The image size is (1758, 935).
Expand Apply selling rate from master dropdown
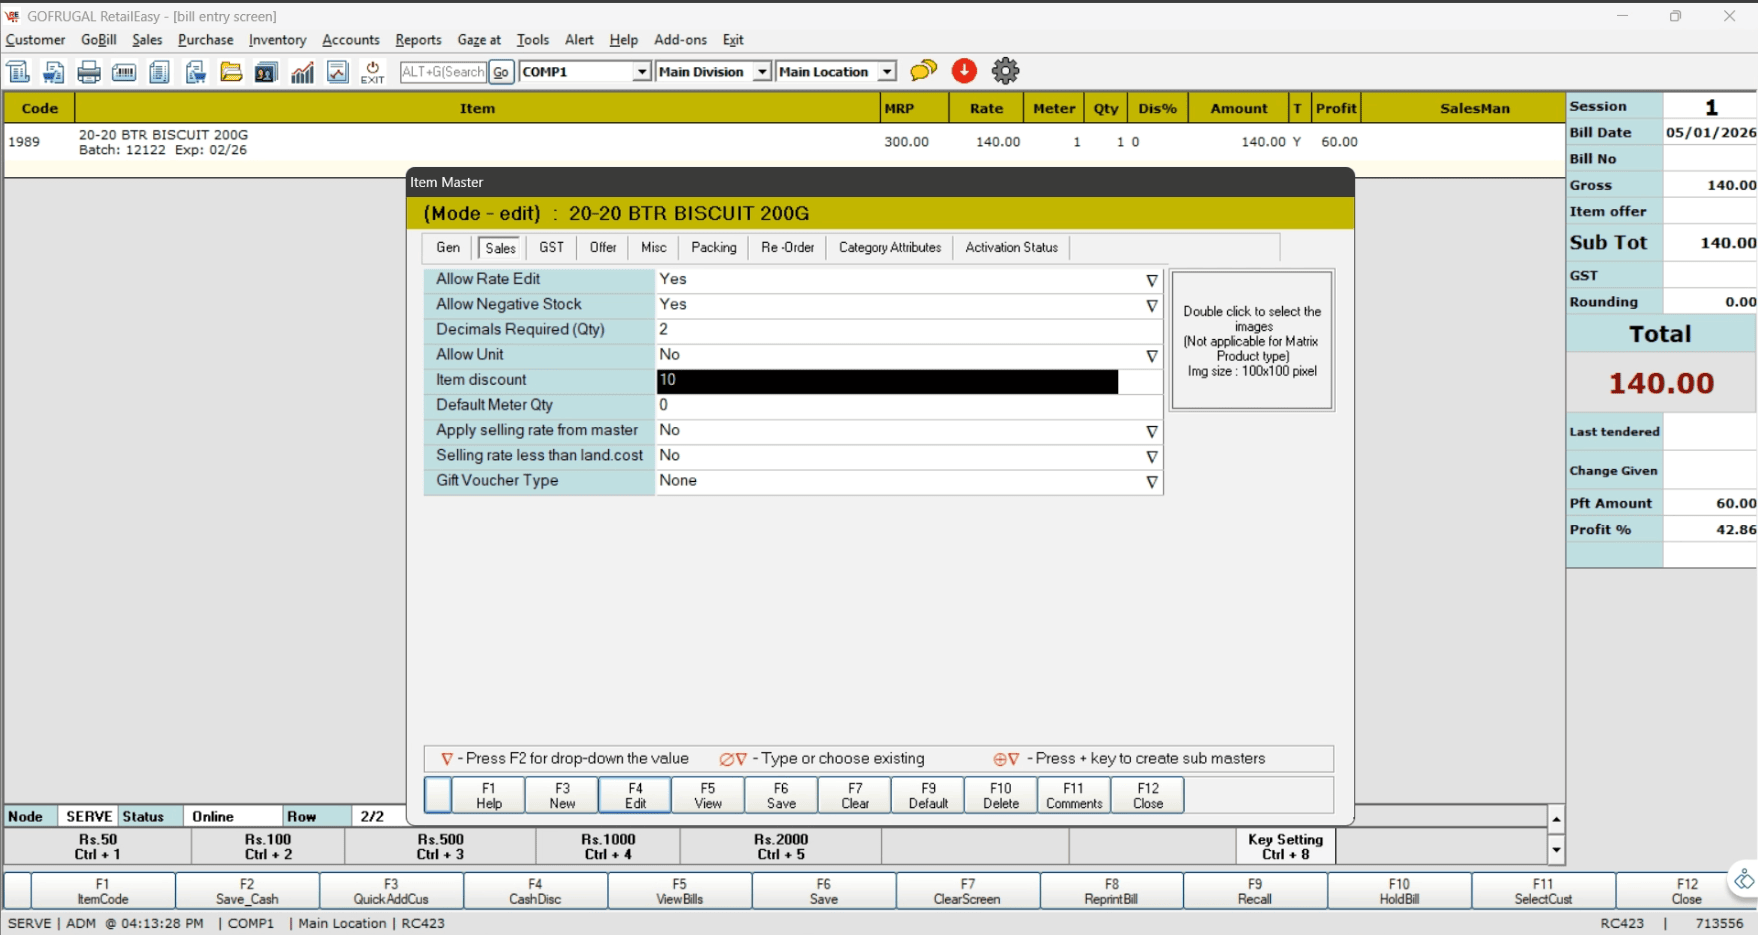point(1152,431)
